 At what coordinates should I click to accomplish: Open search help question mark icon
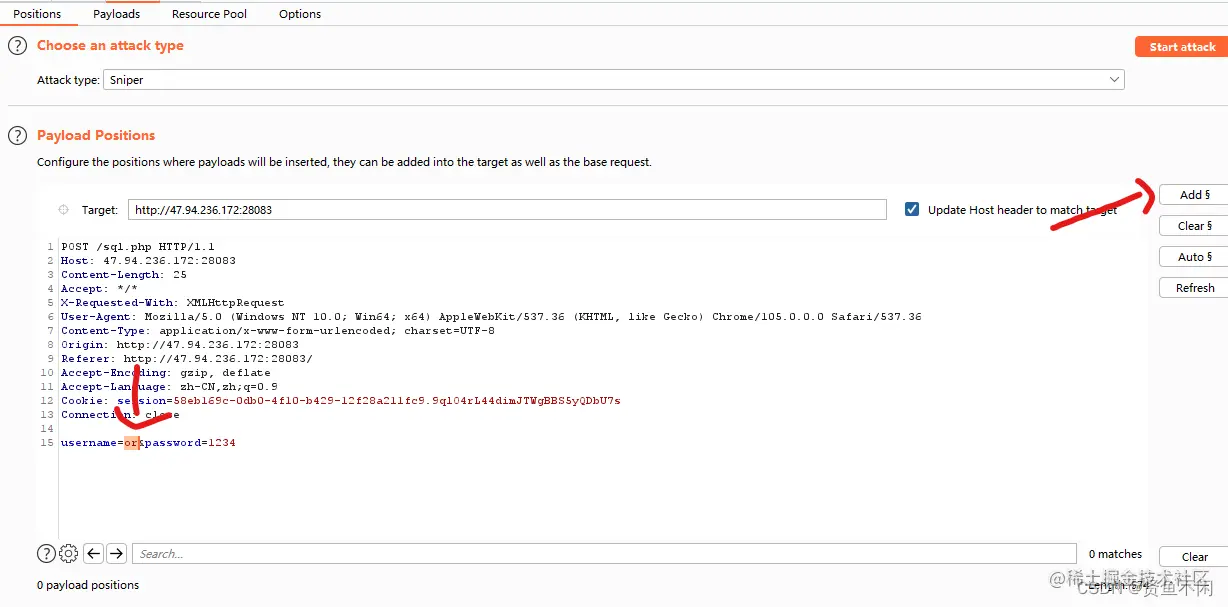[46, 553]
